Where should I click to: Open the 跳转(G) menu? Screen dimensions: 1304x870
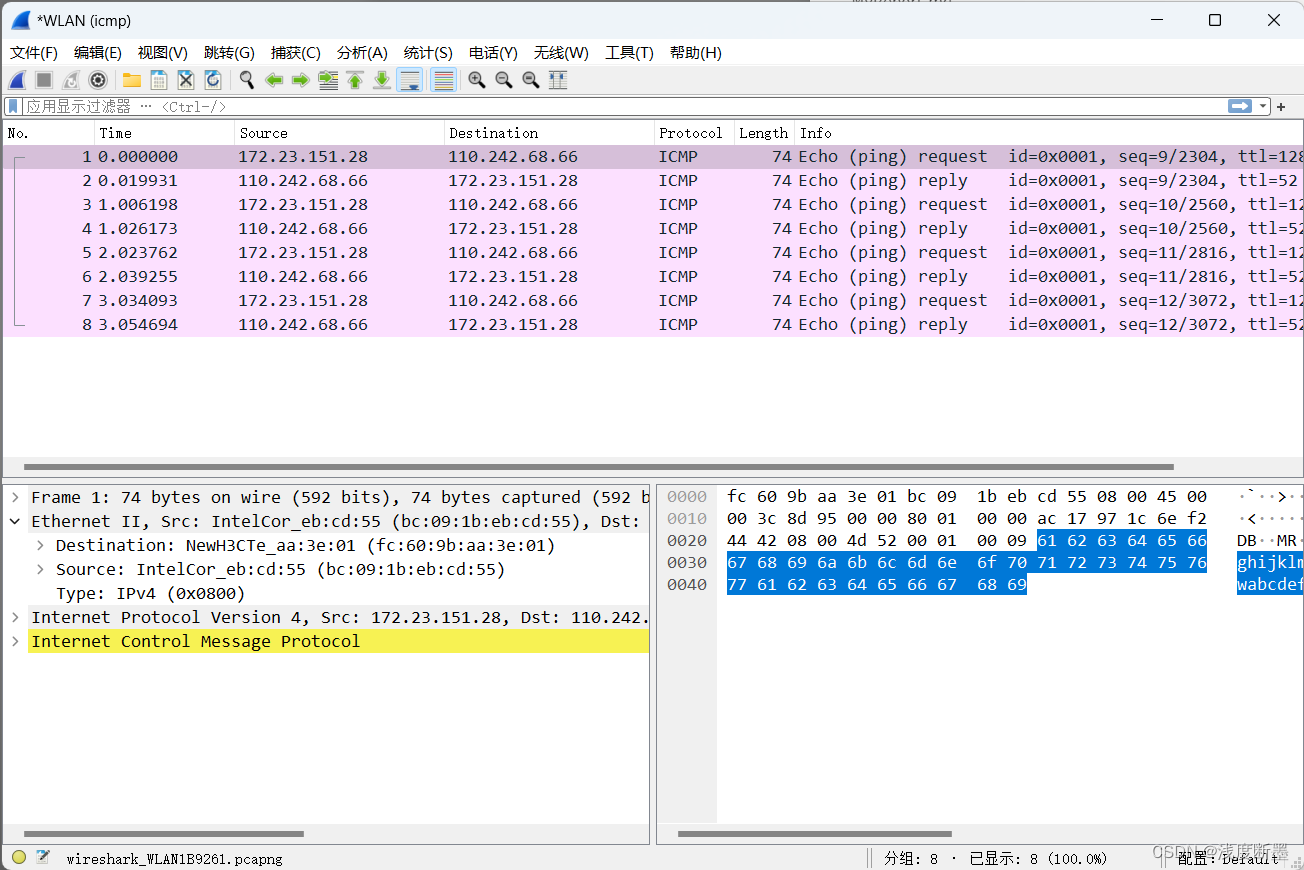point(229,52)
